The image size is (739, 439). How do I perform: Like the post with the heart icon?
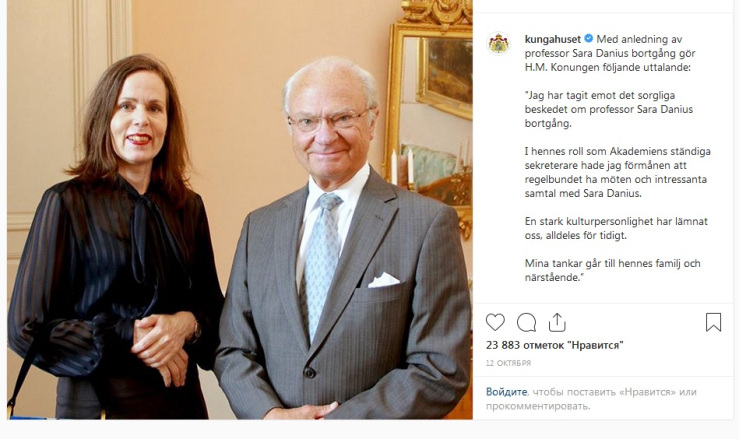pos(495,323)
